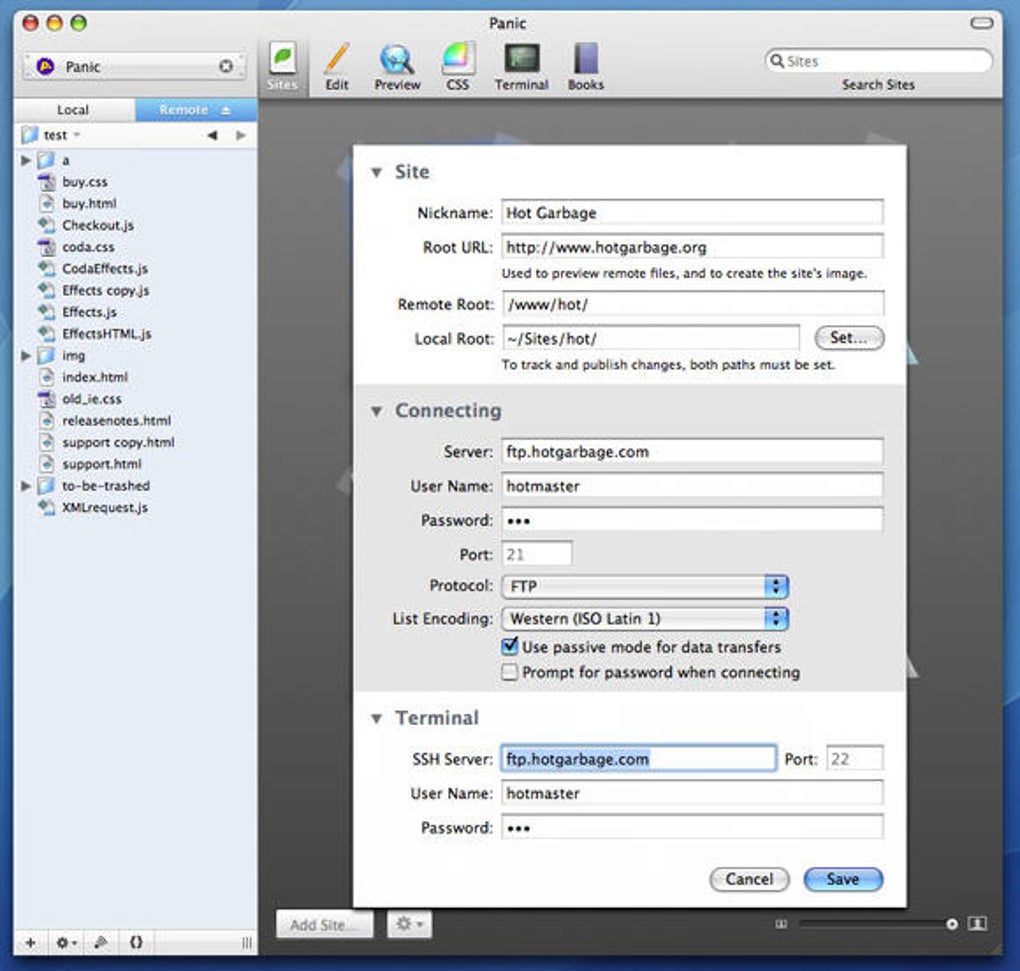This screenshot has height=971, width=1020.
Task: Select Effects.js in file list
Action: click(89, 312)
